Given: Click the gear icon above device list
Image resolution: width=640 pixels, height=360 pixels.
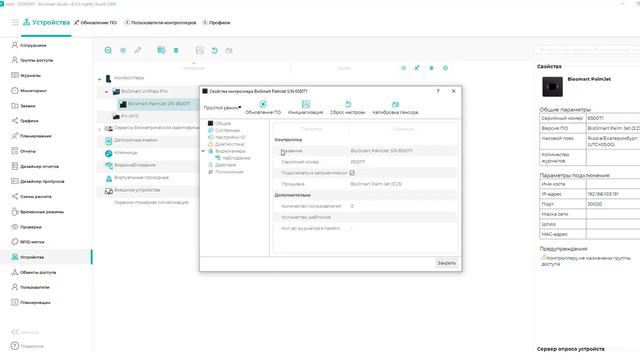Looking at the screenshot, I should (x=445, y=68).
